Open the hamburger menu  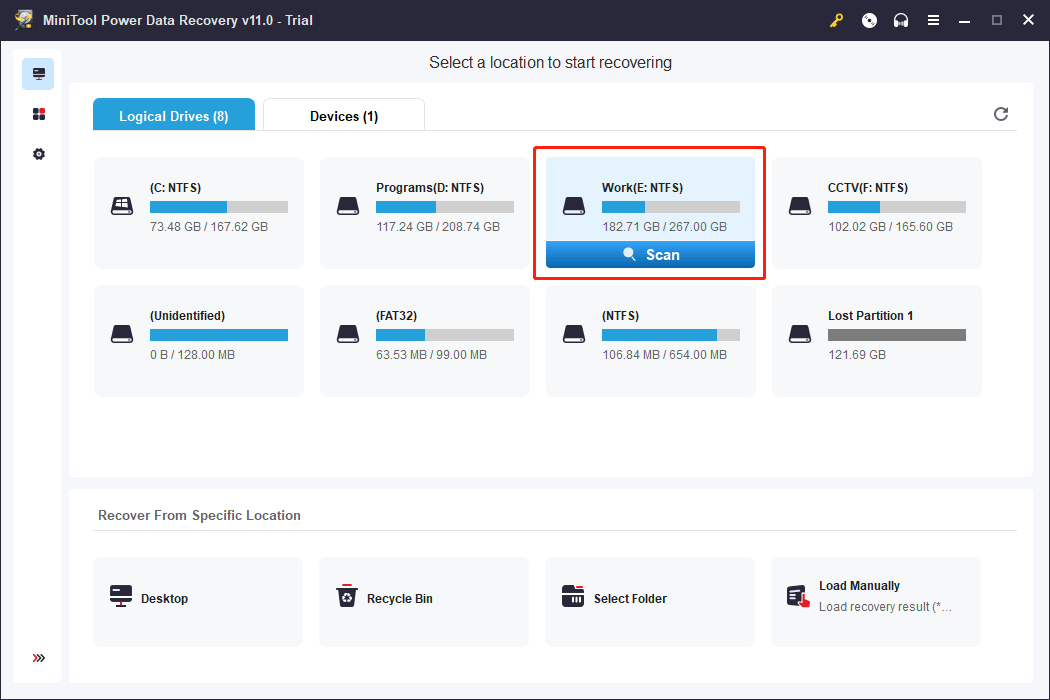pos(933,20)
